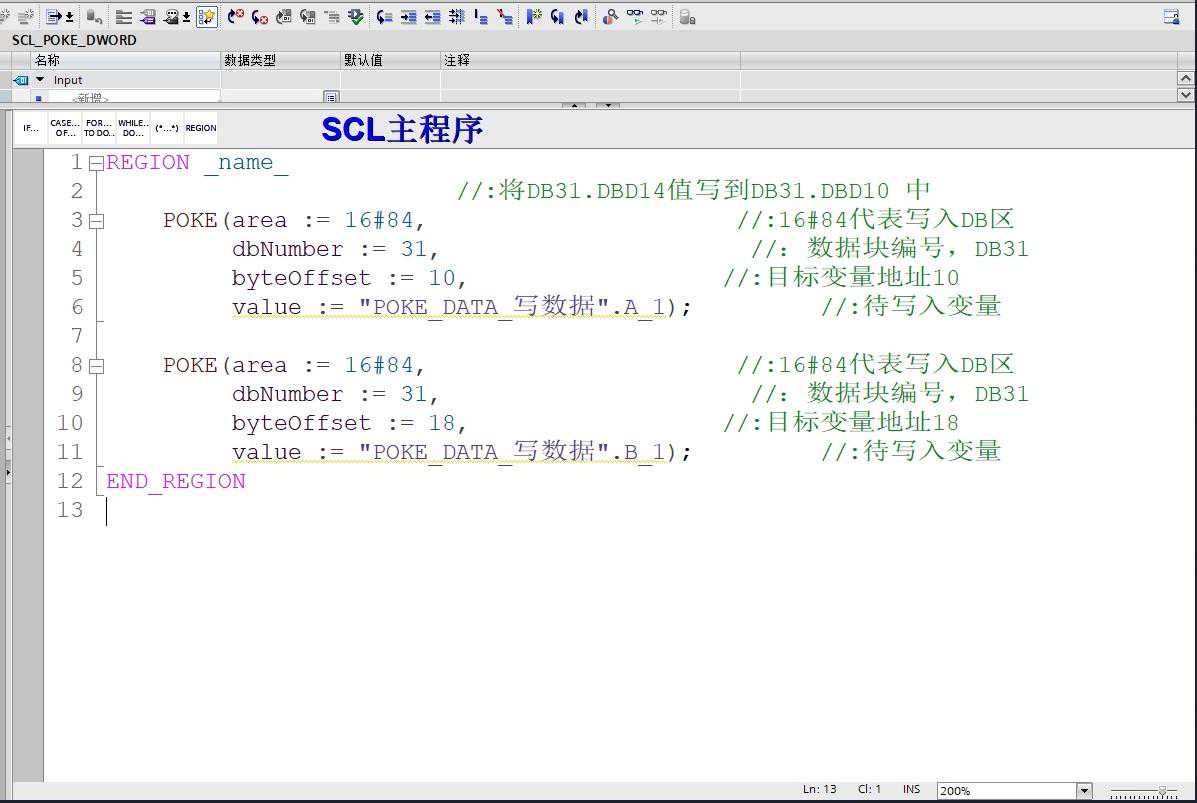Click the indent lines toolbar icon

[x=409, y=17]
